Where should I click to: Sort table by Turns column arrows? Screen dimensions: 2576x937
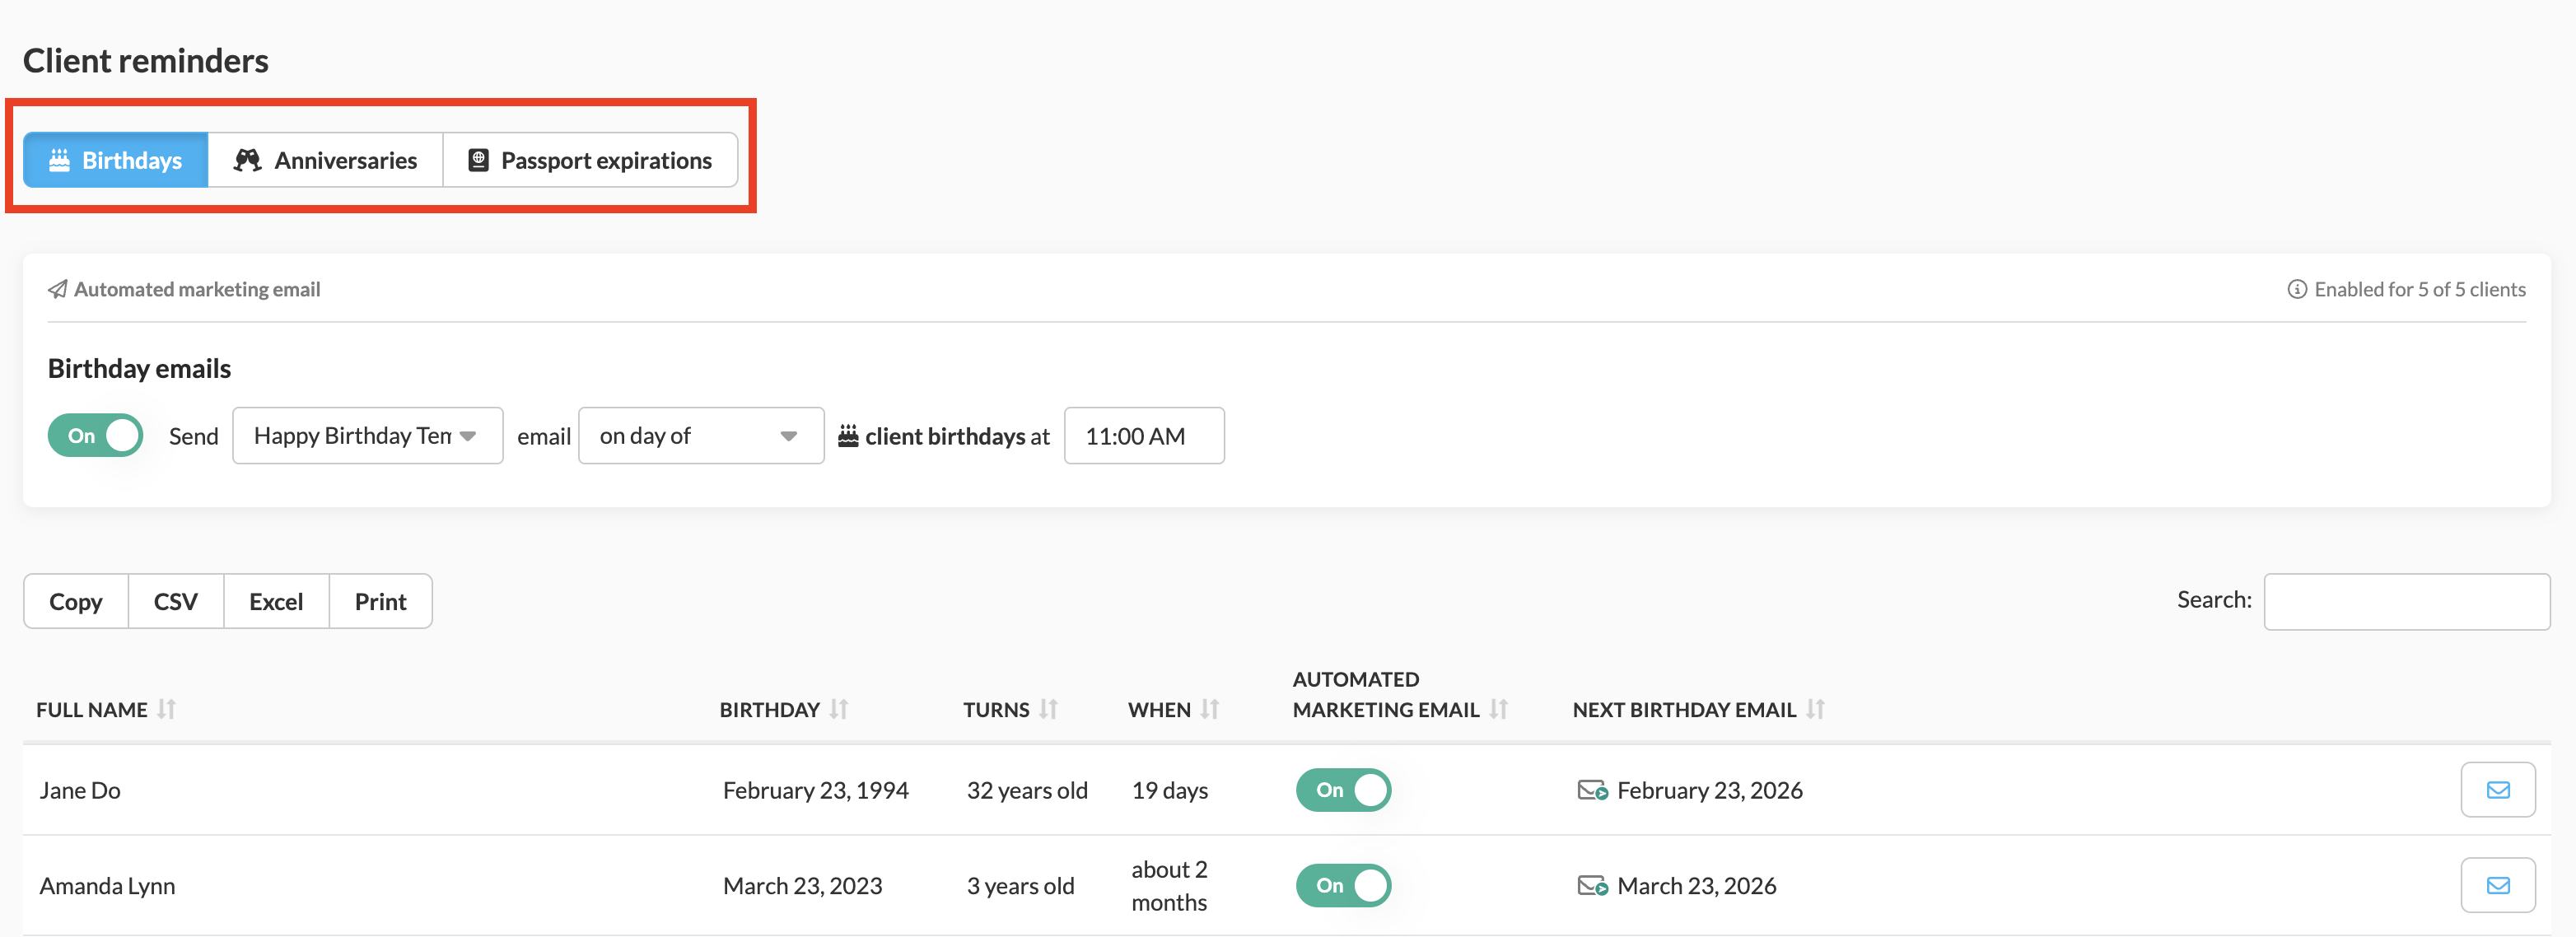pos(1047,709)
